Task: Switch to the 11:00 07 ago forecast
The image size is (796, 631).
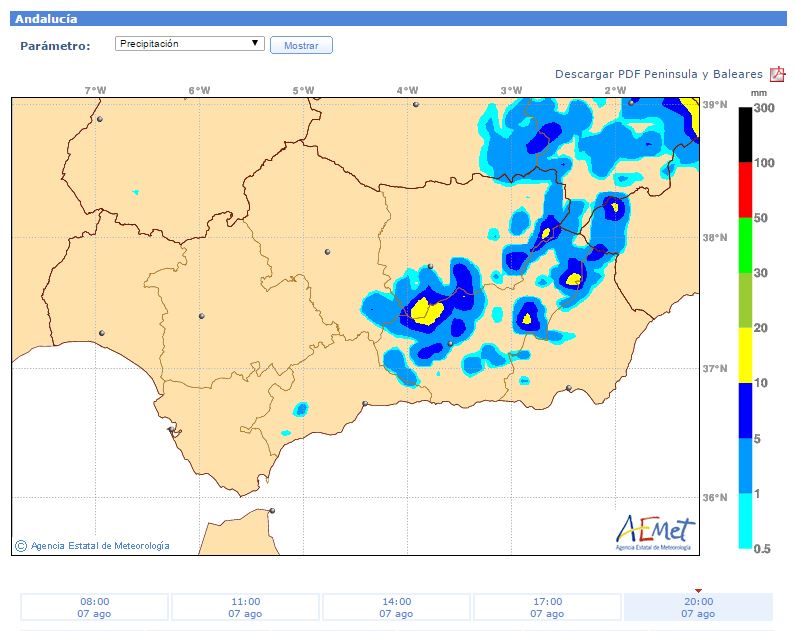Action: click(245, 607)
